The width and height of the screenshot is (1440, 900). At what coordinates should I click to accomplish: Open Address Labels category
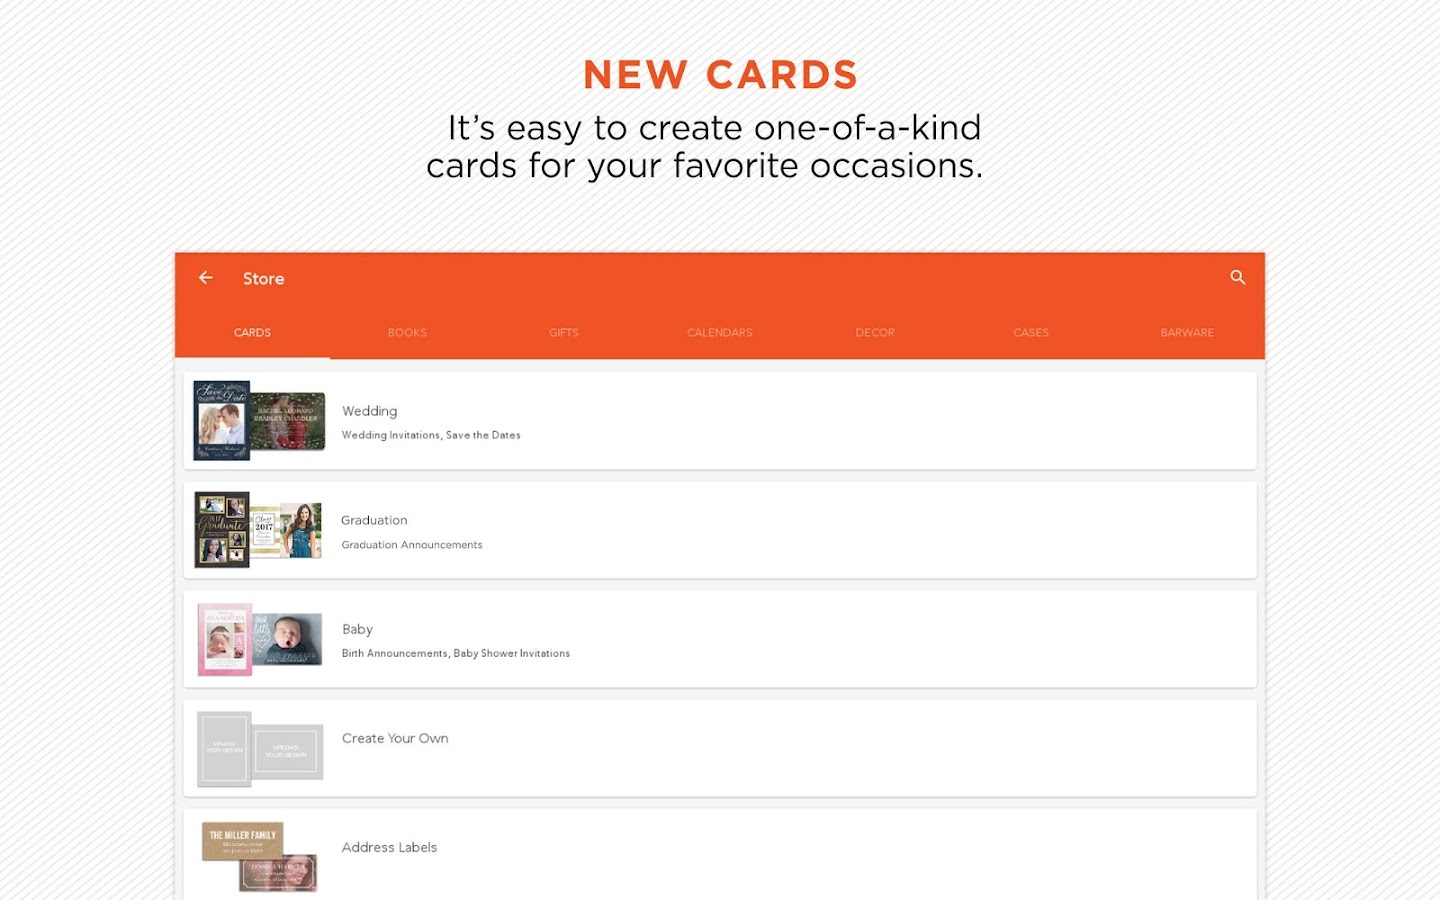(720, 854)
